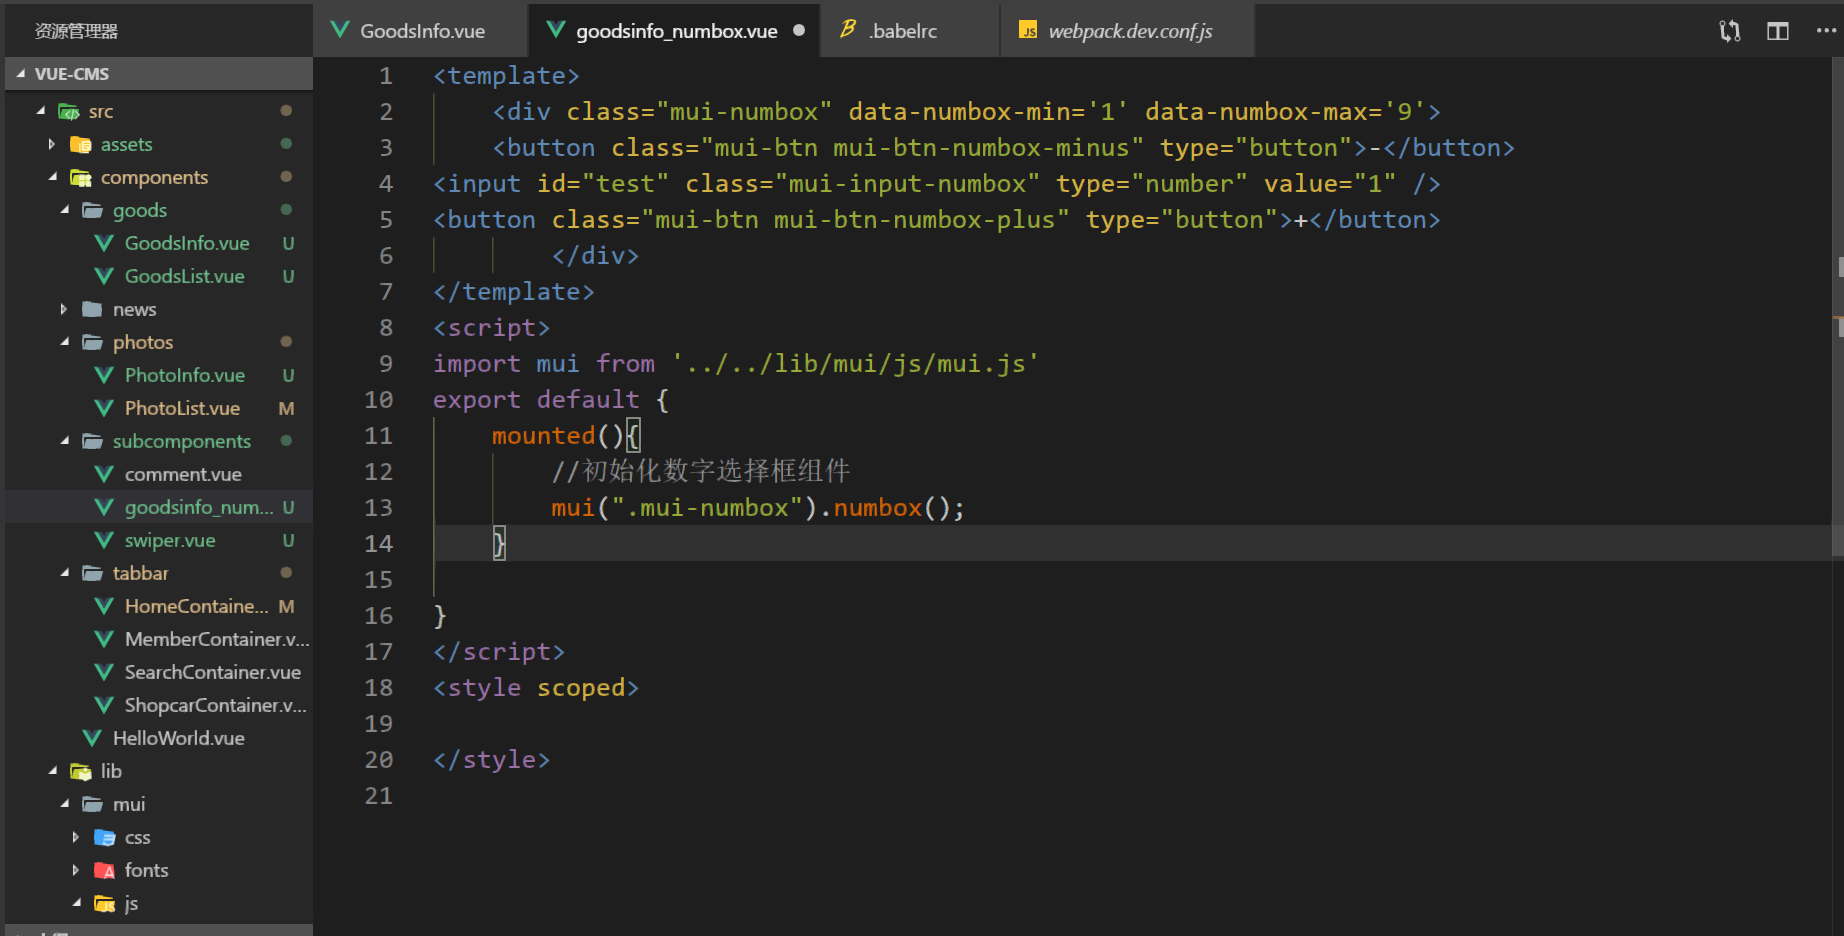Click Vue icon beside comment.vue
This screenshot has width=1844, height=936.
pyautogui.click(x=104, y=474)
